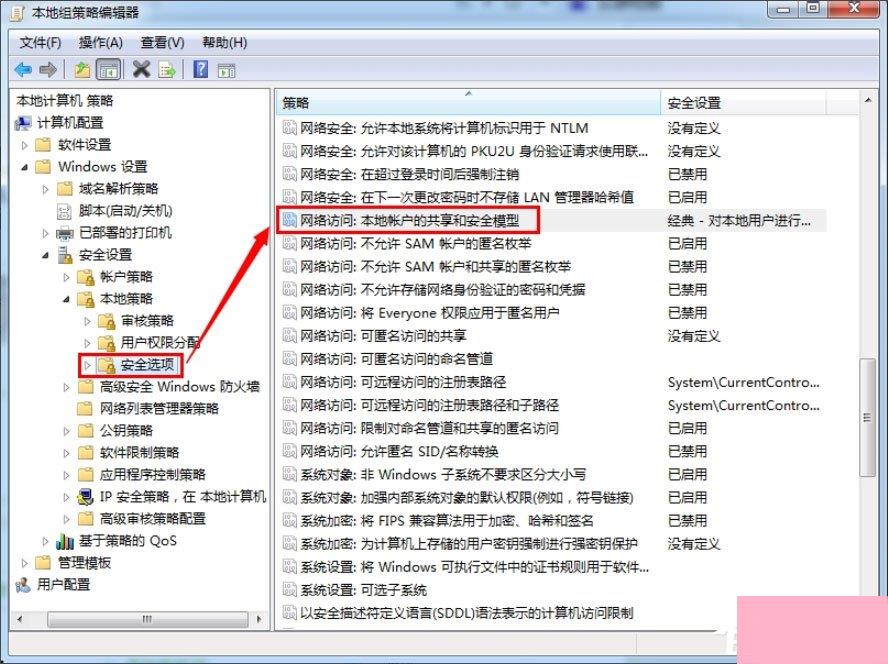Image resolution: width=888 pixels, height=664 pixels.
Task: Click the Up one level folder icon
Action: [x=82, y=70]
